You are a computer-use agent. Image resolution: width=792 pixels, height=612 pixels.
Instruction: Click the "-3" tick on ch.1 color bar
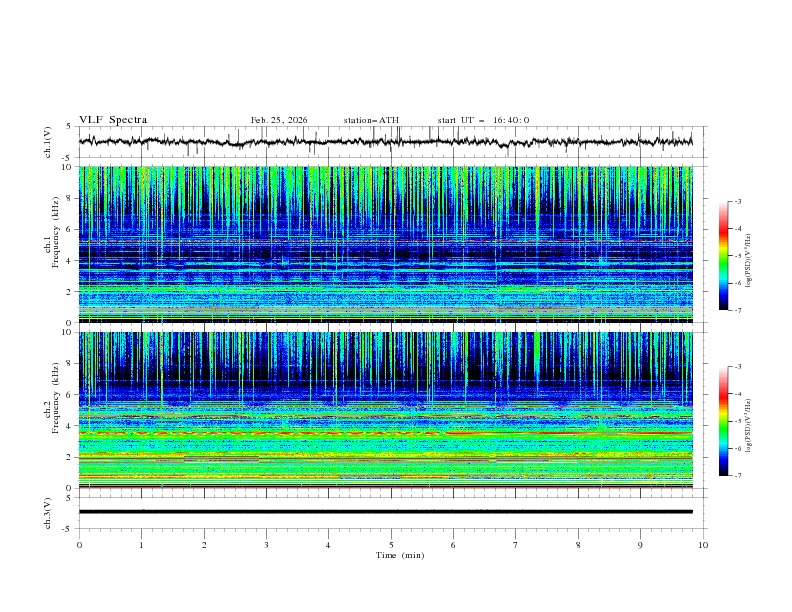pos(738,201)
